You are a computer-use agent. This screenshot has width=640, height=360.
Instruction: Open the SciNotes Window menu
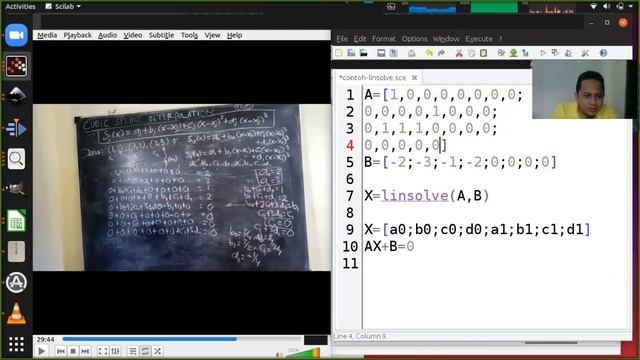446,39
